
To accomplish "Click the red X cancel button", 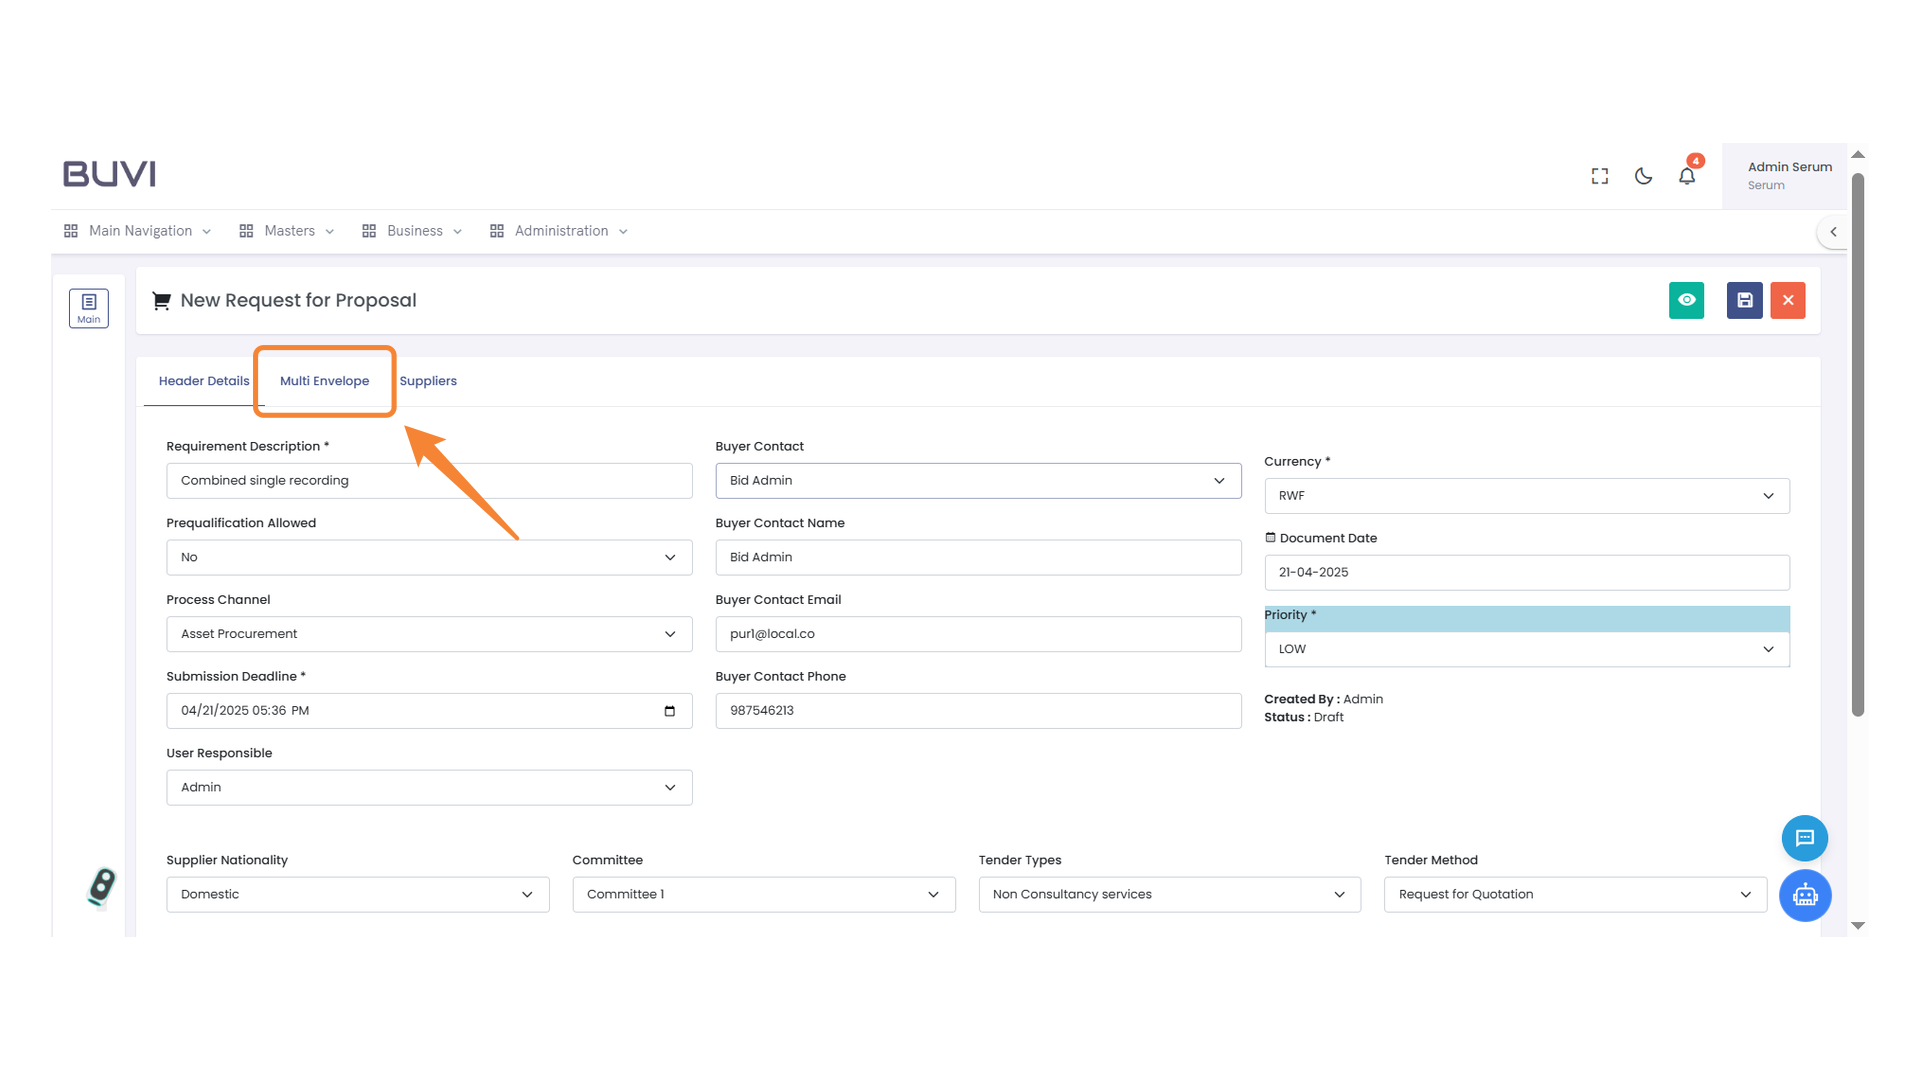I will tap(1787, 300).
